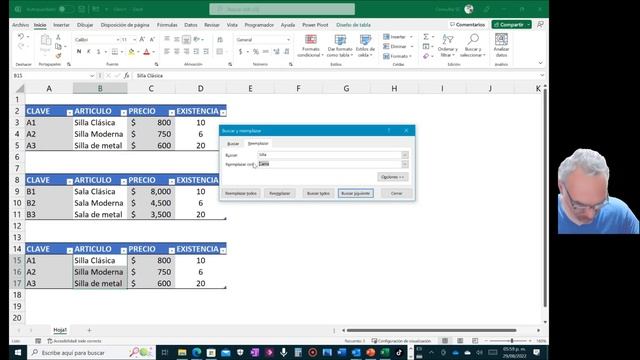Open Formato condicional menu

click(x=311, y=46)
